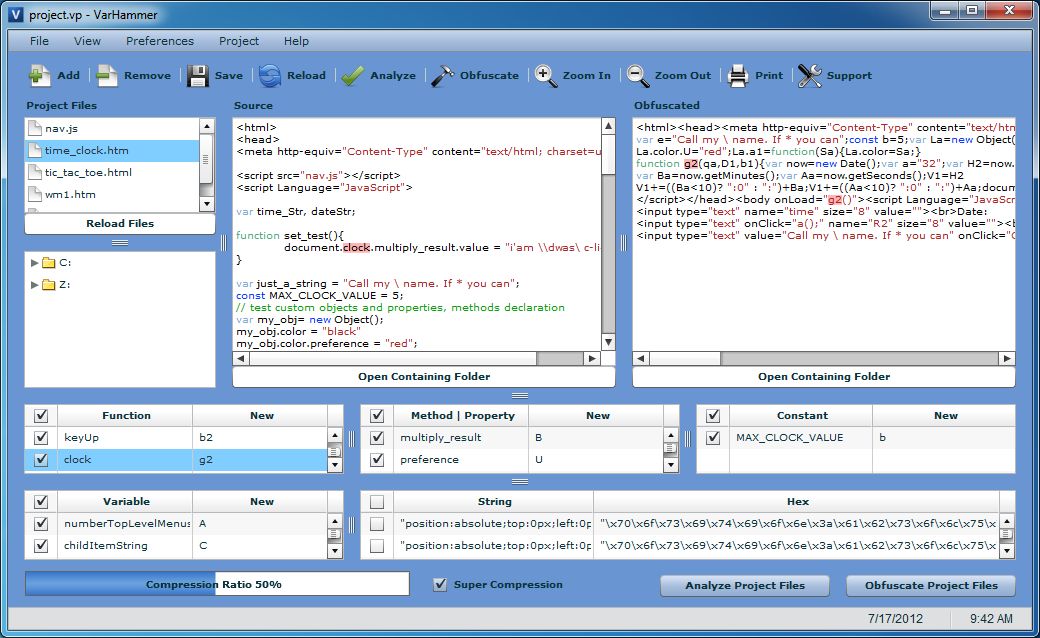Open Support tools icon
Screen dimensions: 1040x638
pos(809,76)
